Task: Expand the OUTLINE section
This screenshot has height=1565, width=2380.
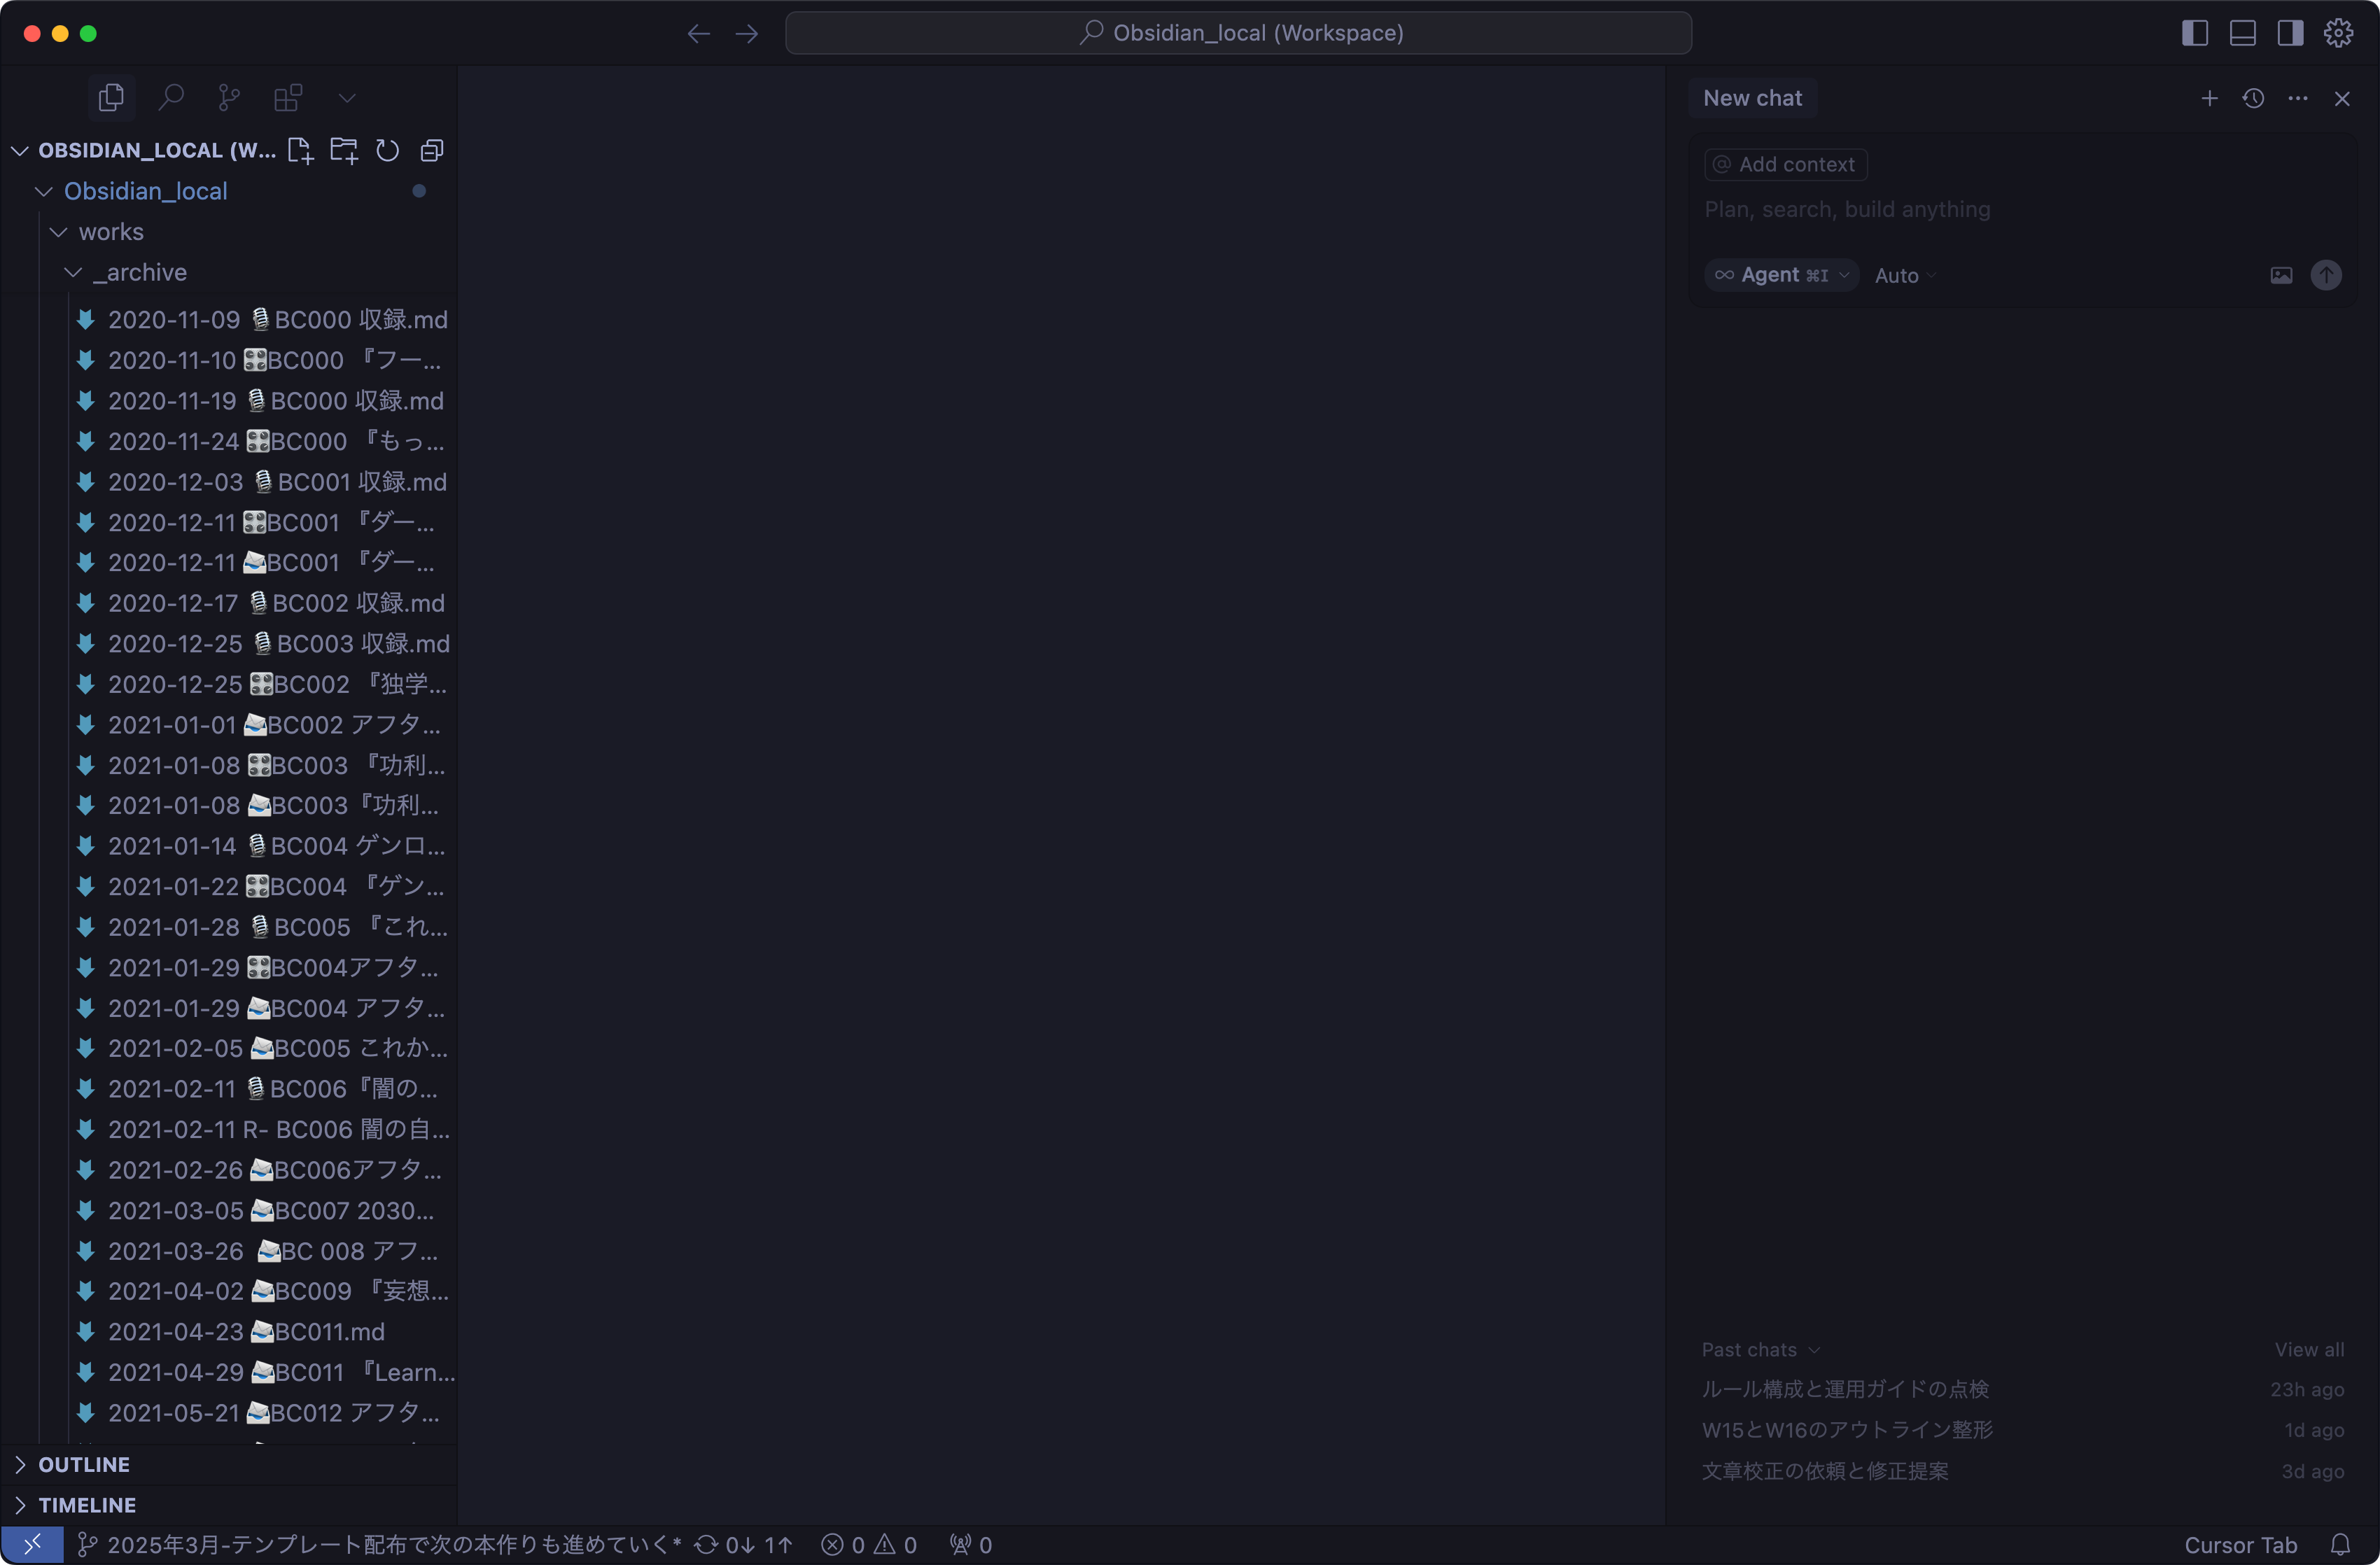Action: tap(84, 1464)
